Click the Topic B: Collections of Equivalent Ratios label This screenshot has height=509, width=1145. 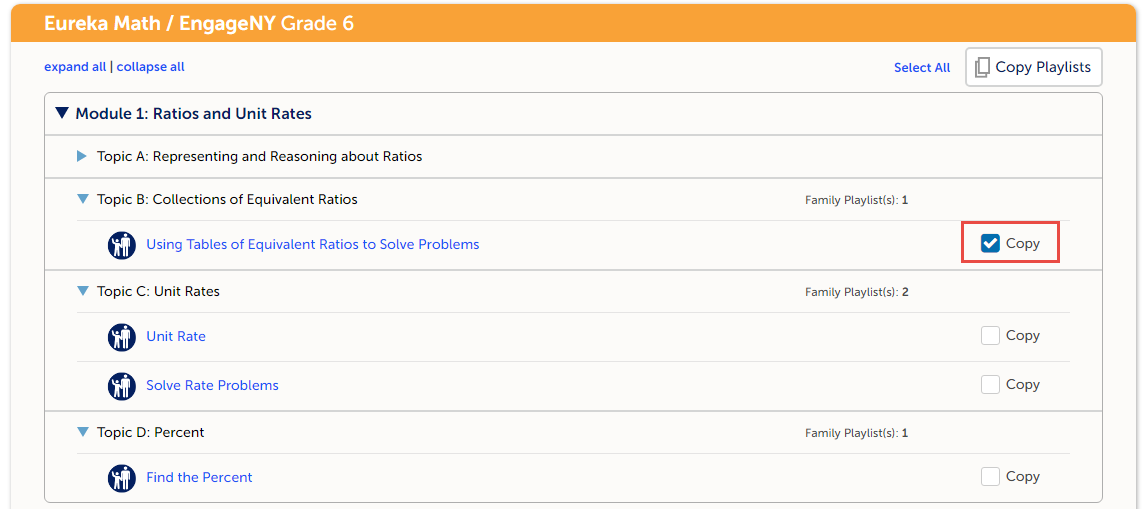(227, 199)
